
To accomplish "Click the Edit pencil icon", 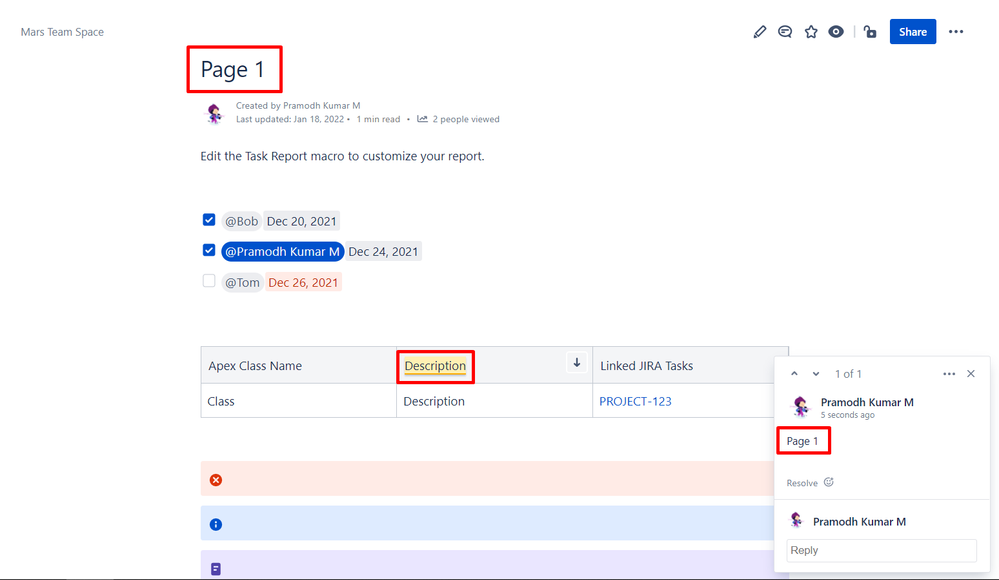I will (759, 32).
